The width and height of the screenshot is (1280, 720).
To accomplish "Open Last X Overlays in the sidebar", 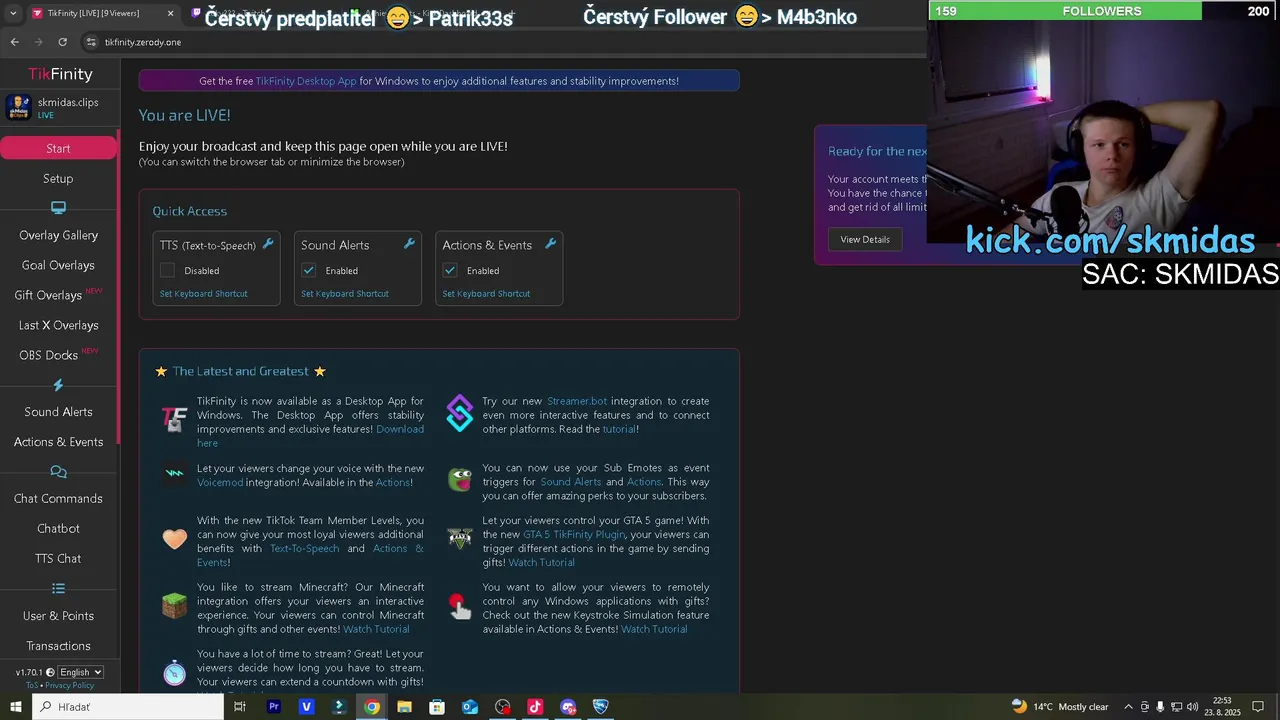I will click(x=58, y=325).
